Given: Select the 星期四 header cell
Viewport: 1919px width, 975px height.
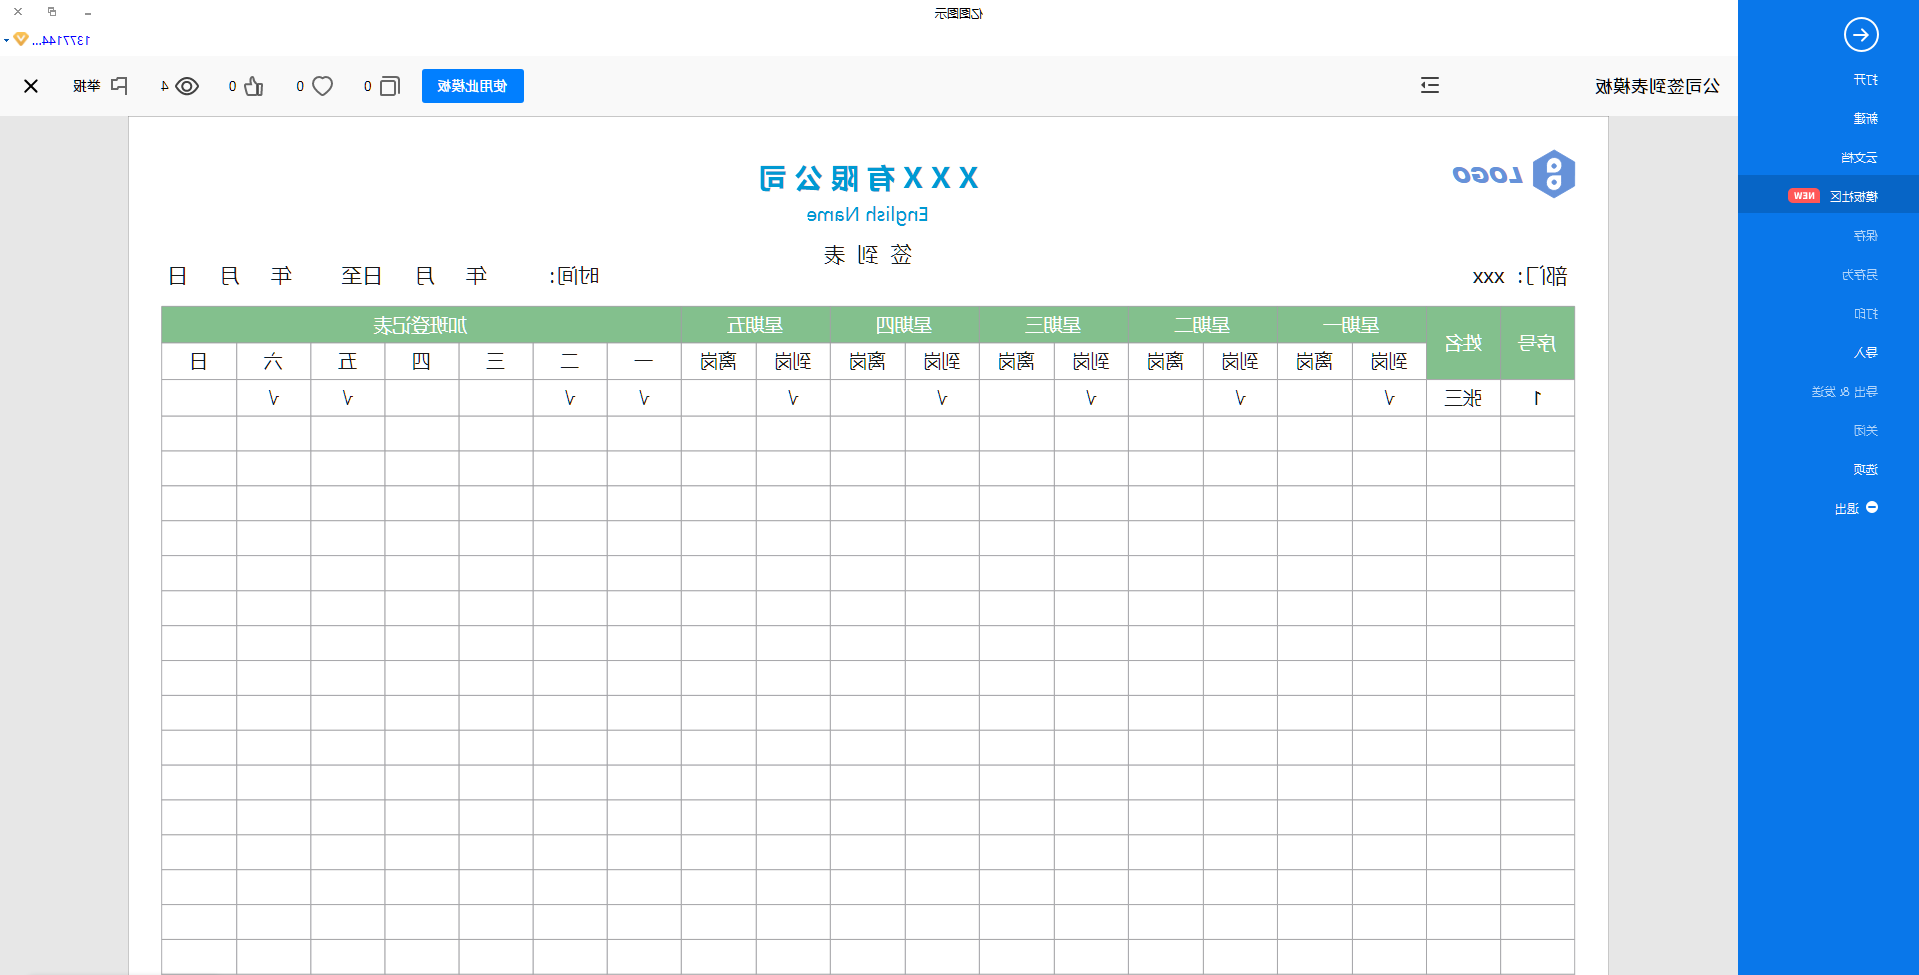Looking at the screenshot, I should point(904,325).
